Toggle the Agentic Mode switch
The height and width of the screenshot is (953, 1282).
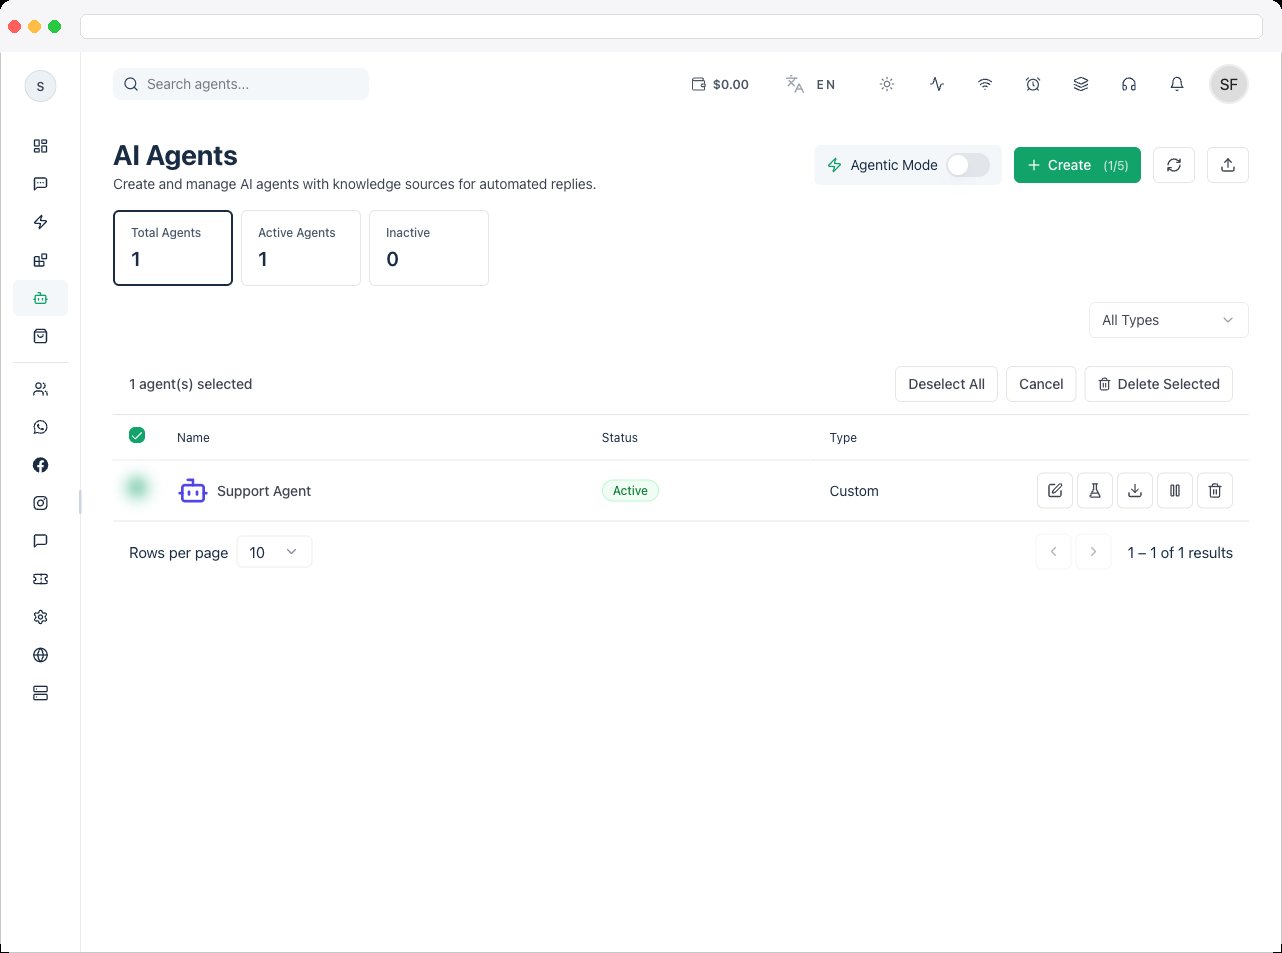click(968, 165)
